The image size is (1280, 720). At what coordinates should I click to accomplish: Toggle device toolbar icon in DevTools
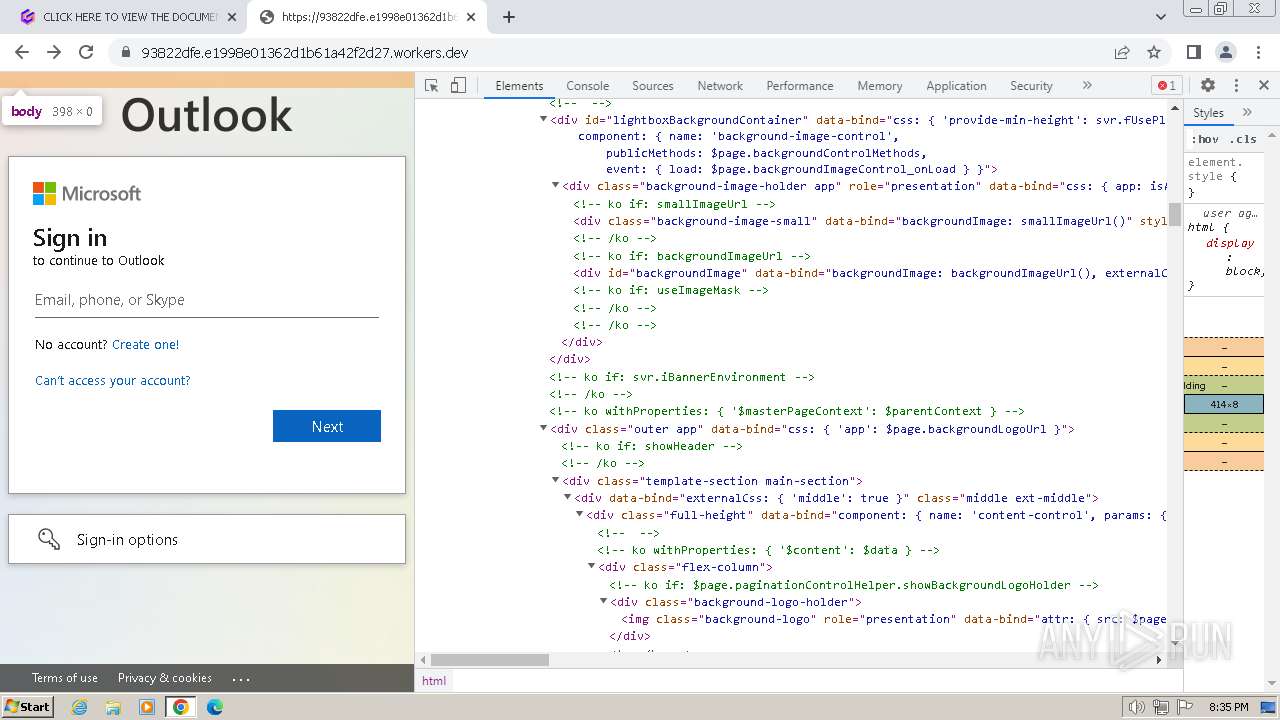pyautogui.click(x=458, y=86)
